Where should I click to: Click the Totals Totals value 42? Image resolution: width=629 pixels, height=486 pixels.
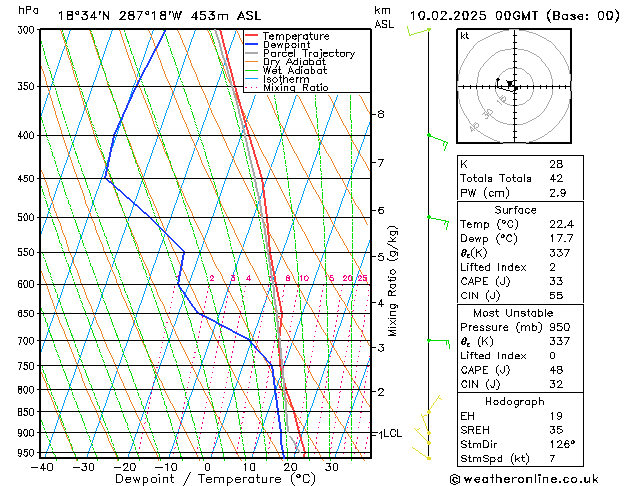pos(556,178)
